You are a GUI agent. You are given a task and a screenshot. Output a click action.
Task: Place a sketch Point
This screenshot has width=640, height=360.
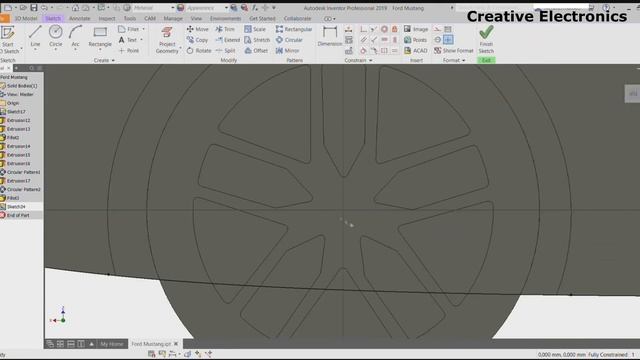(x=129, y=51)
